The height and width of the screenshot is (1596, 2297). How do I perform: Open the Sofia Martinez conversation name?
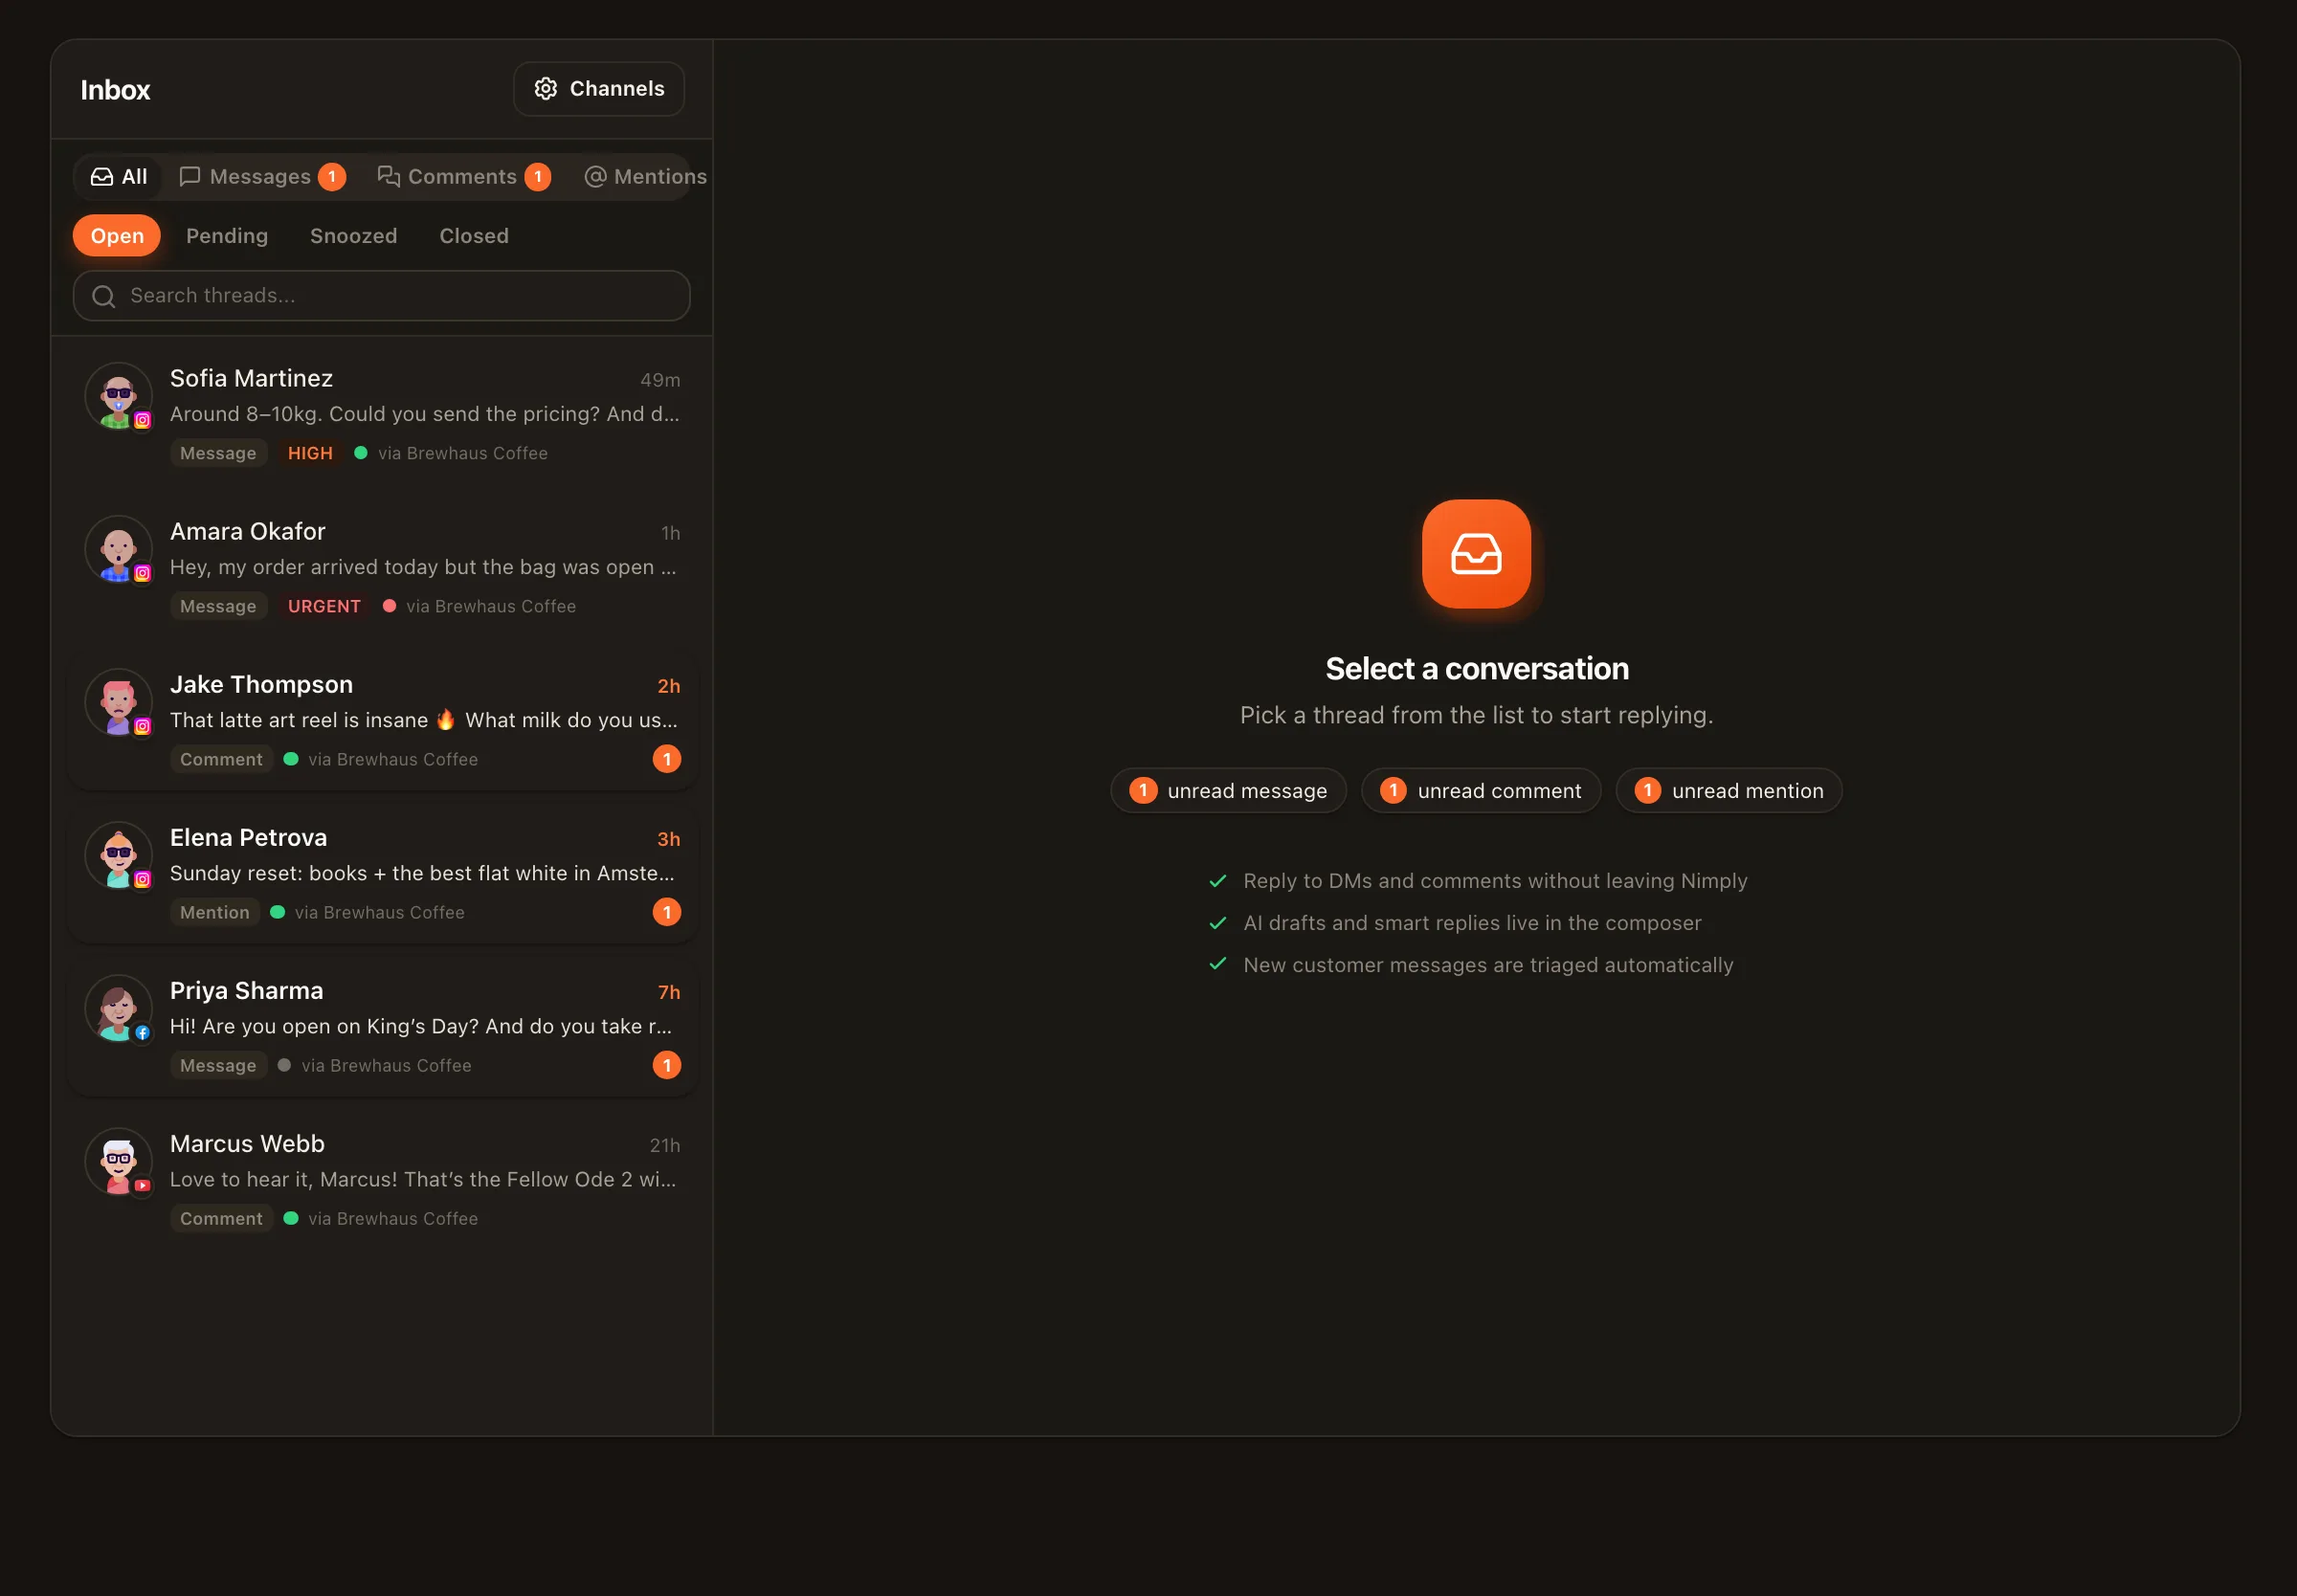[x=251, y=379]
